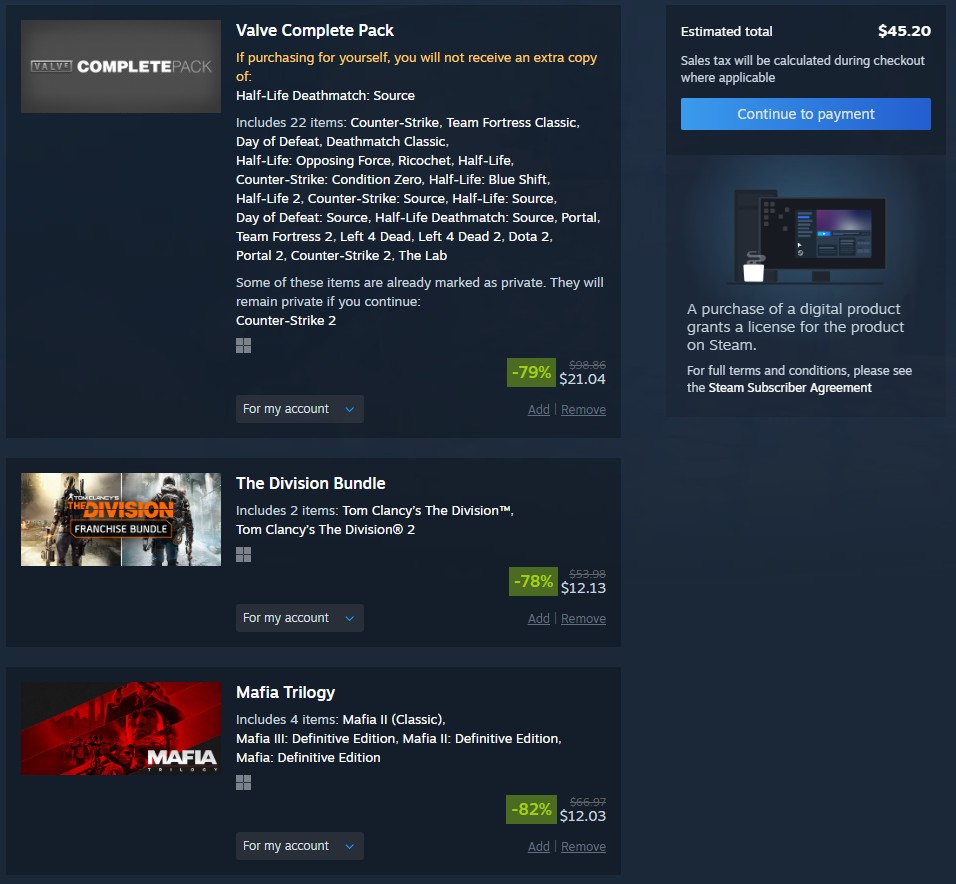The height and width of the screenshot is (884, 956).
Task: Click Add link for Valve Complete Pack
Action: pyautogui.click(x=538, y=410)
